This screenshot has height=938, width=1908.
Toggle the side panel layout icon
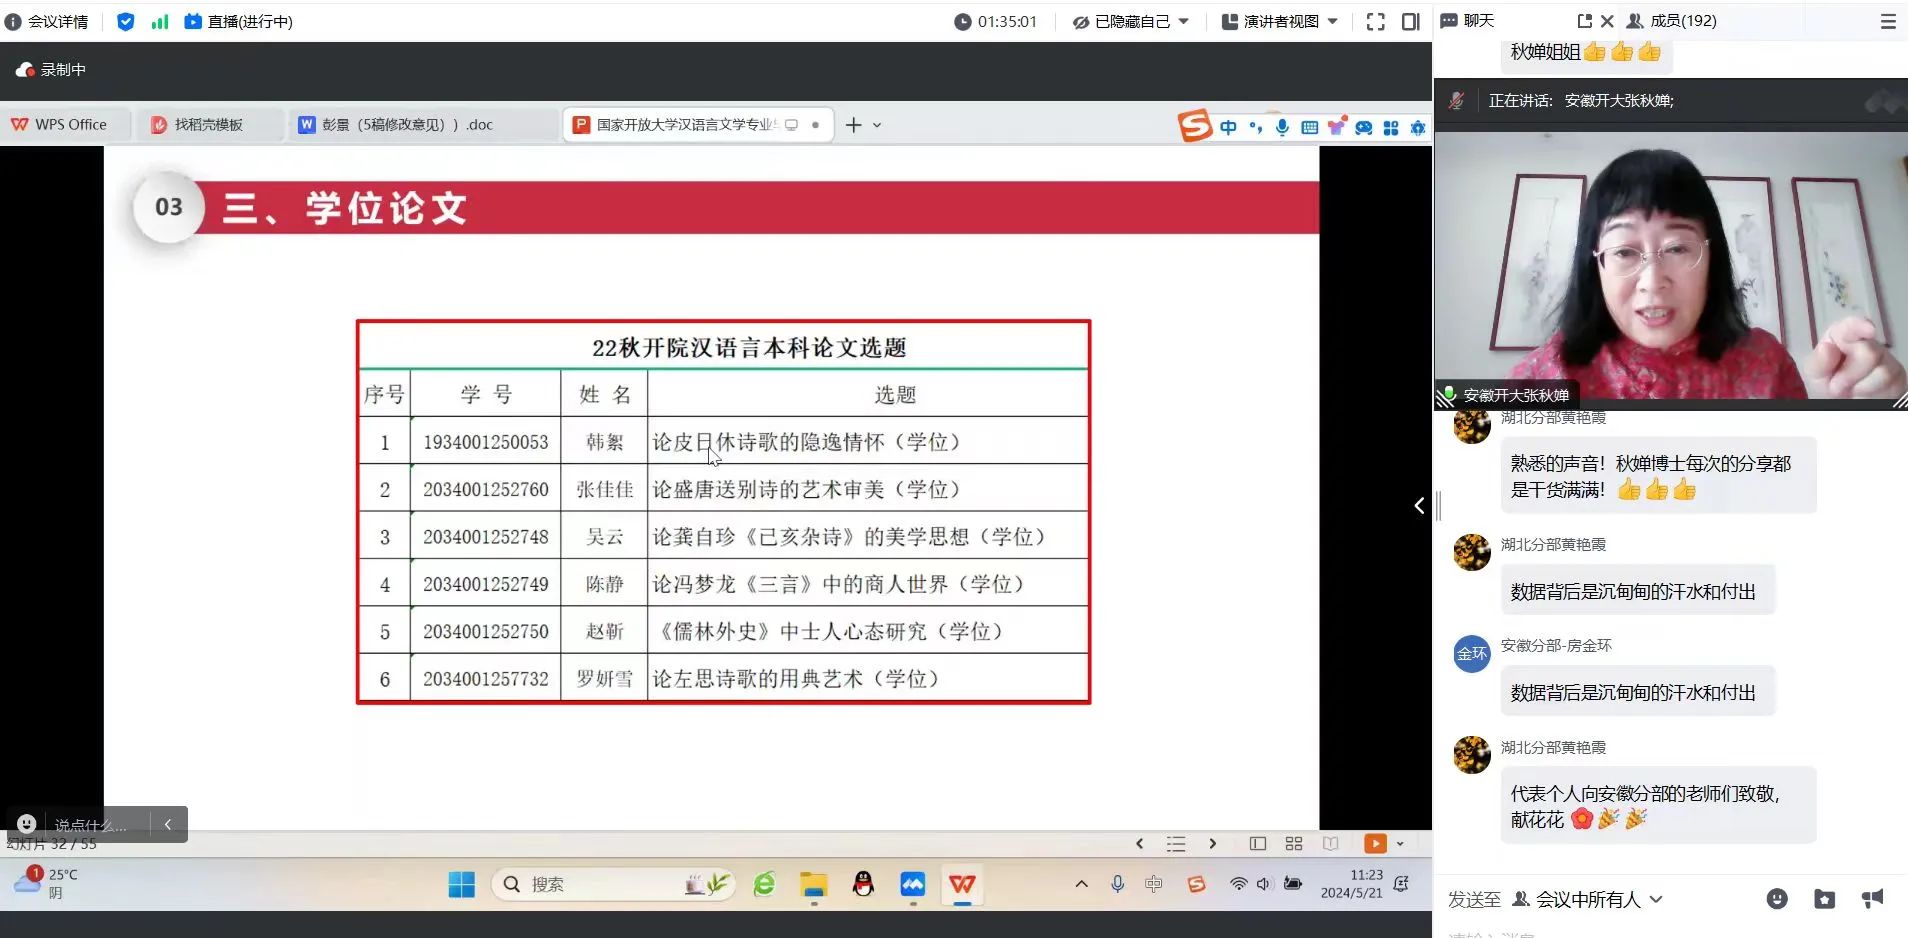tap(1410, 22)
